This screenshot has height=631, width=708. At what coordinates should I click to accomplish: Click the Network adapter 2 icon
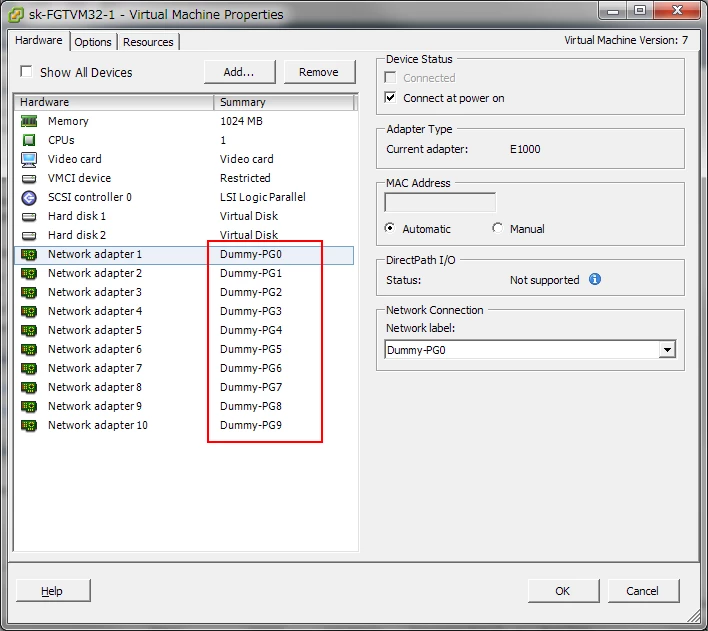[x=29, y=273]
